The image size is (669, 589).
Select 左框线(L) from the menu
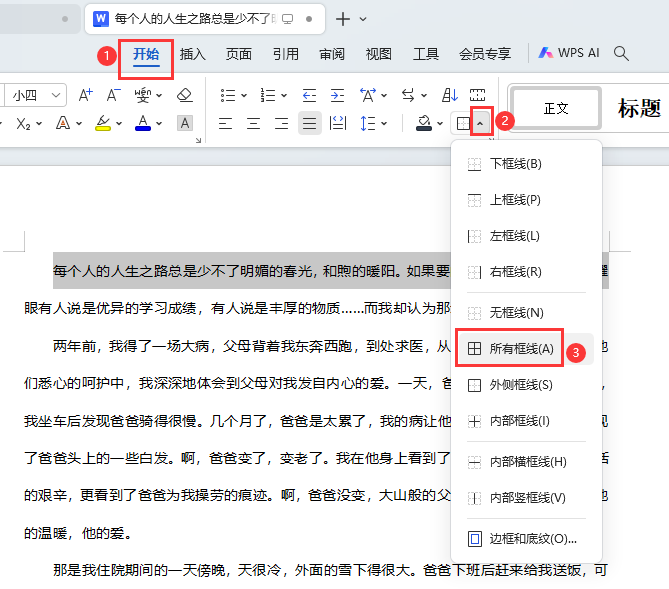coord(526,236)
